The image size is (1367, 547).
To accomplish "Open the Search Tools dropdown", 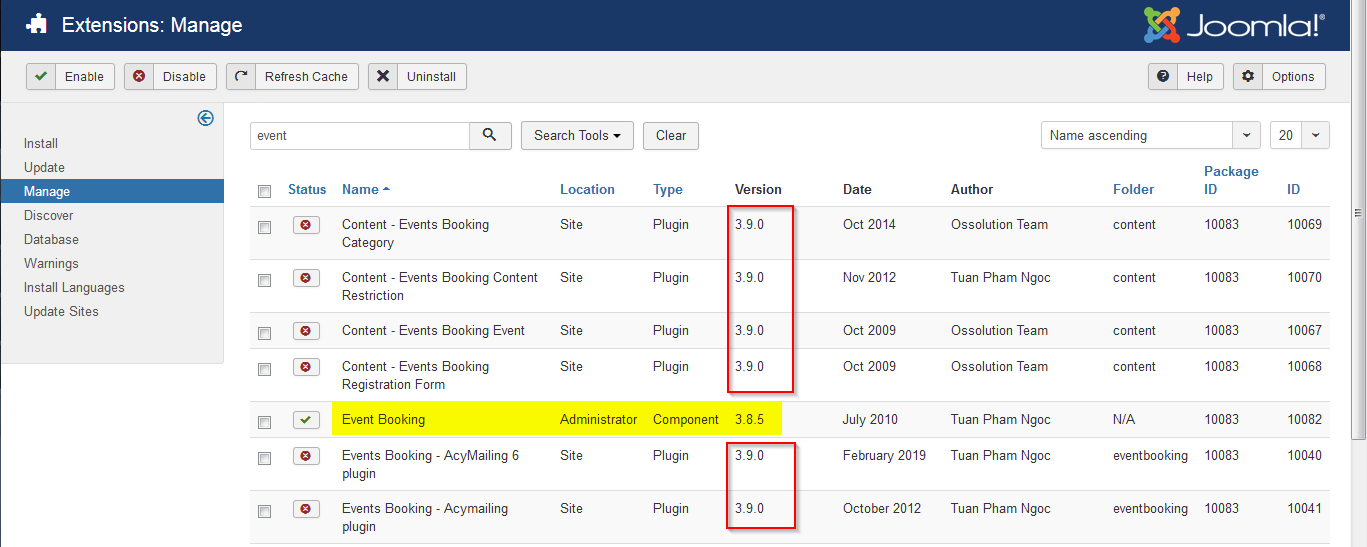I will [x=577, y=136].
